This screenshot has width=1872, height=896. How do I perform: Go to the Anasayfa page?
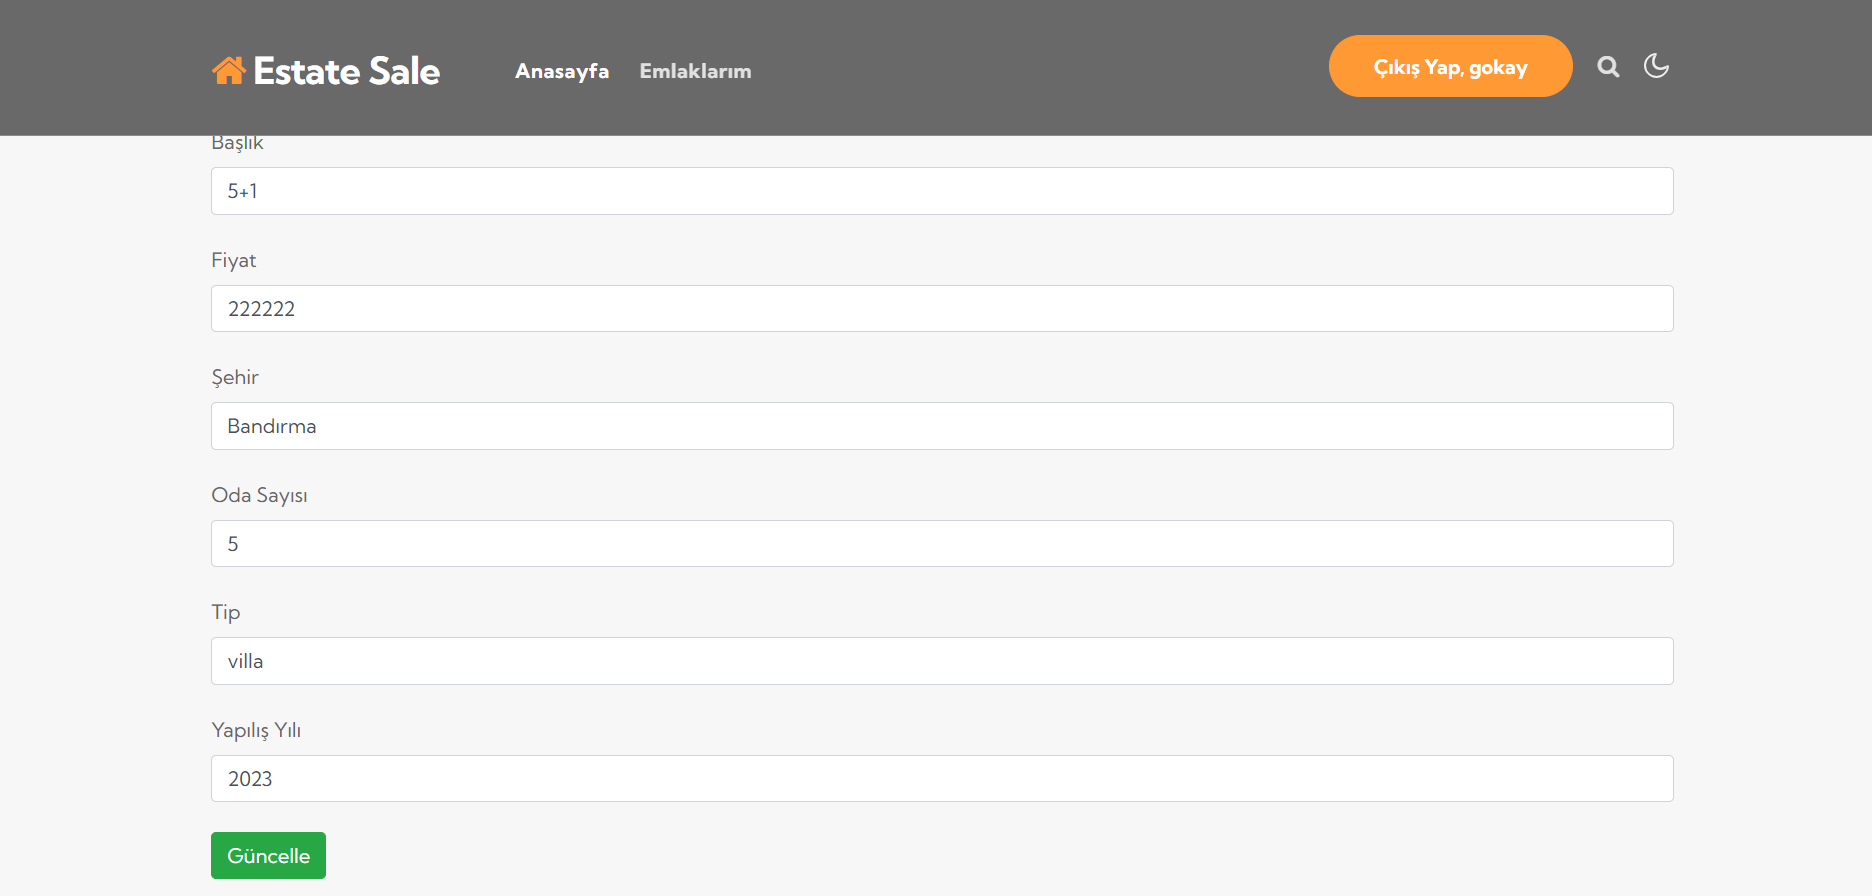point(562,71)
